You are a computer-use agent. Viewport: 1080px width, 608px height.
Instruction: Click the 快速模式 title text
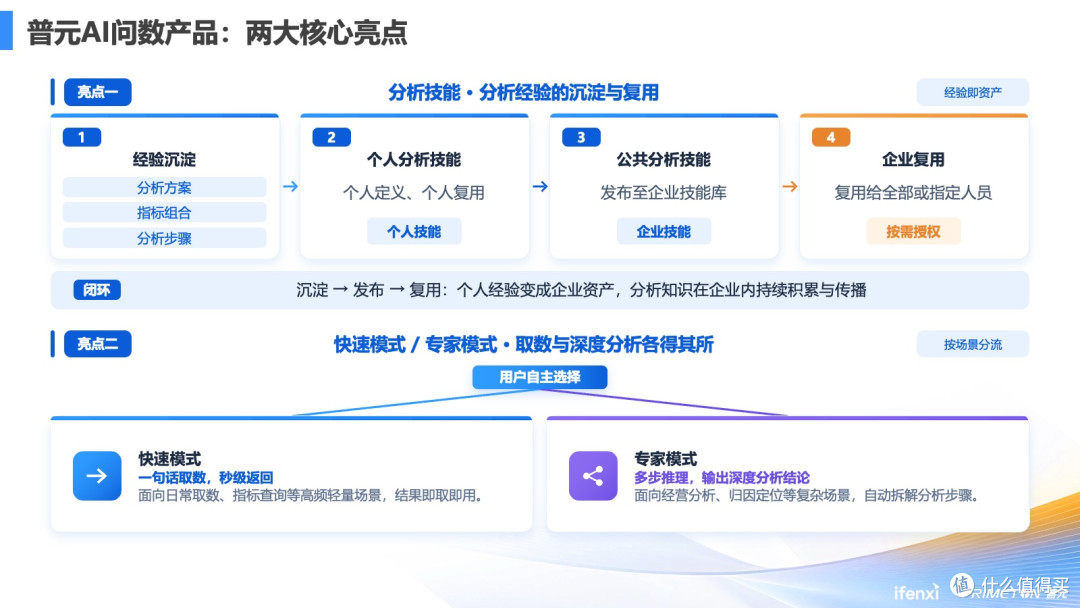tap(169, 459)
